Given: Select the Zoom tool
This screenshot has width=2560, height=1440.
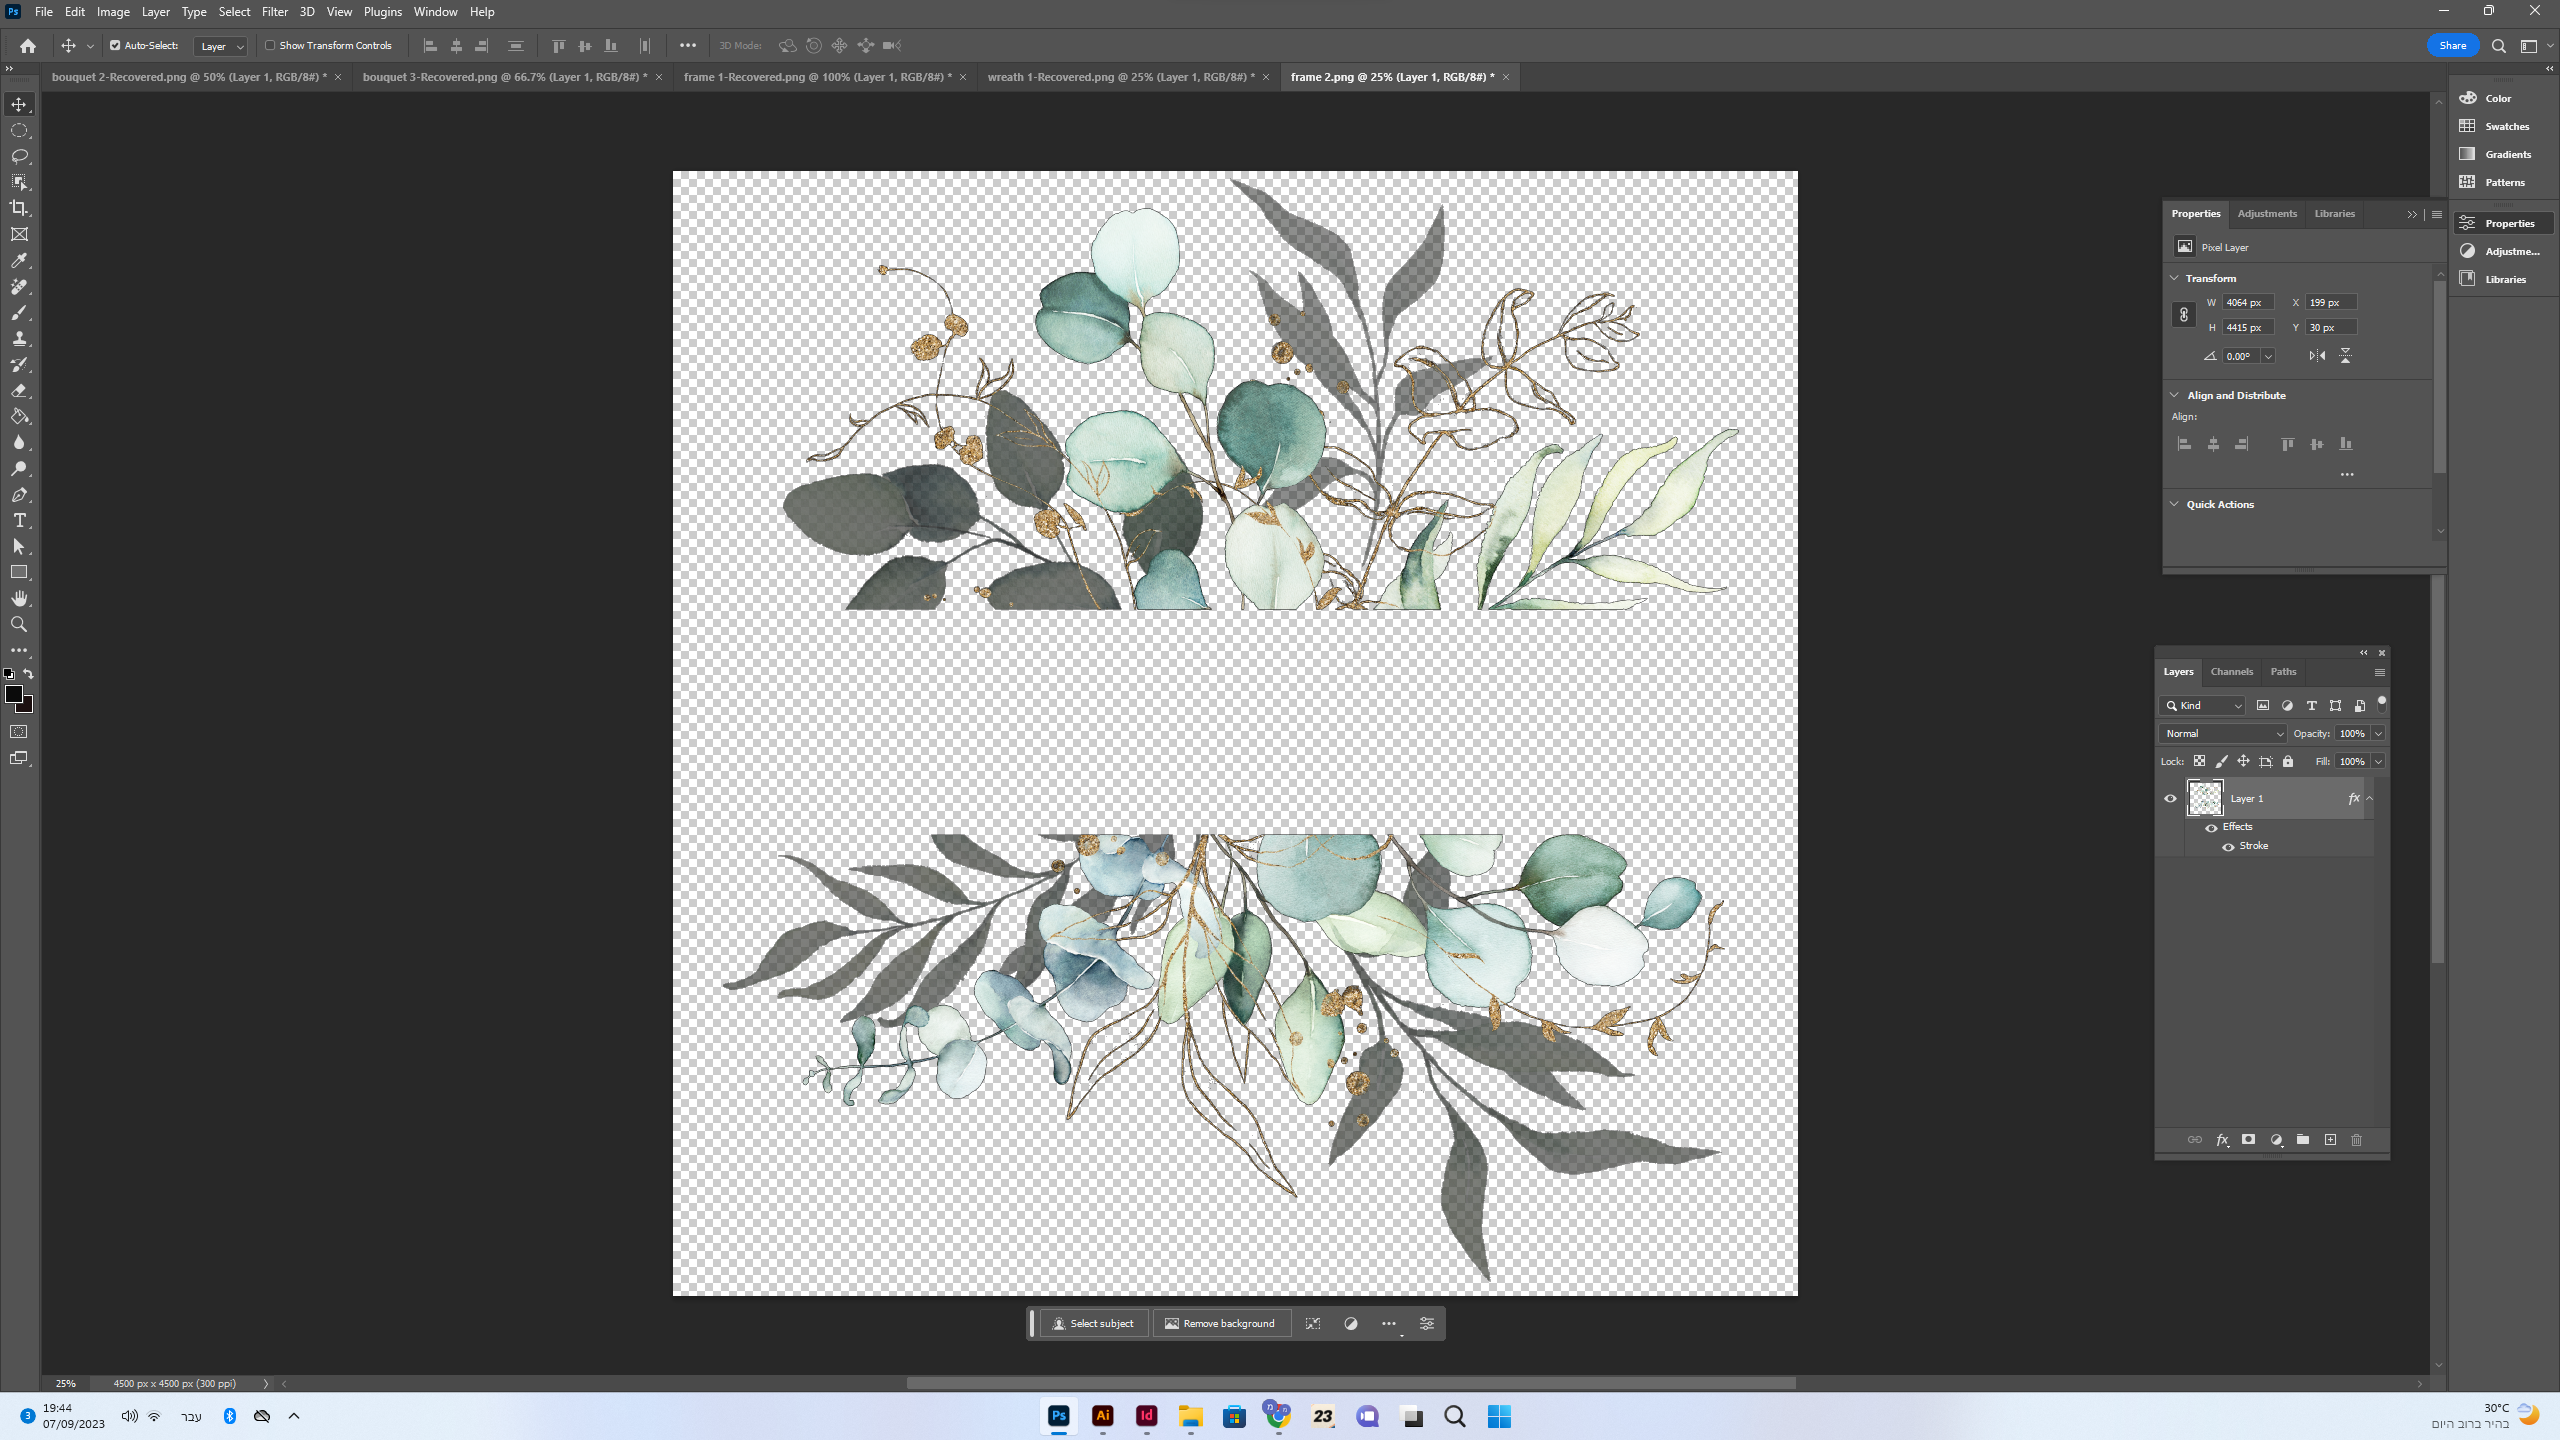Looking at the screenshot, I should 19,624.
